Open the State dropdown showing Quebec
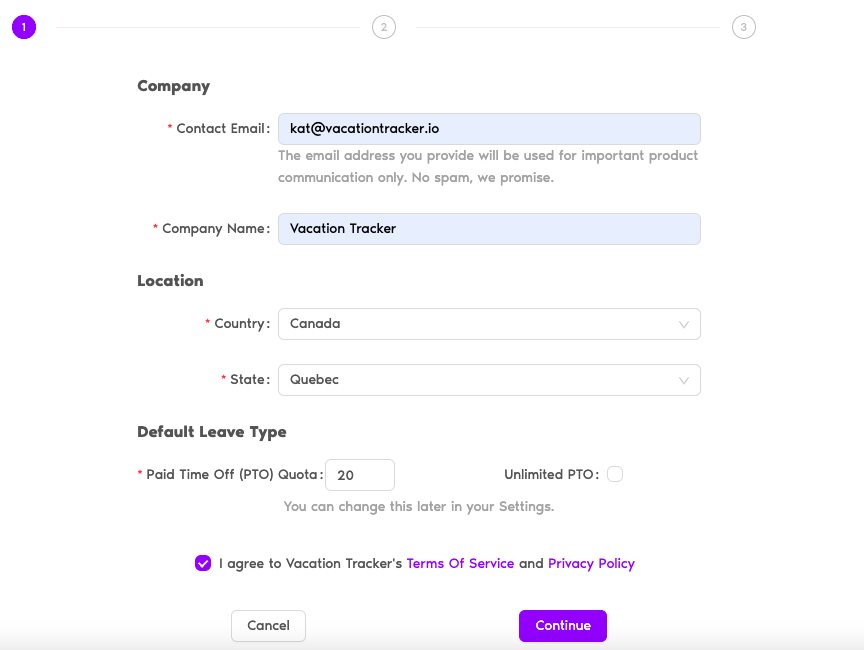This screenshot has width=864, height=650. pyautogui.click(x=489, y=380)
